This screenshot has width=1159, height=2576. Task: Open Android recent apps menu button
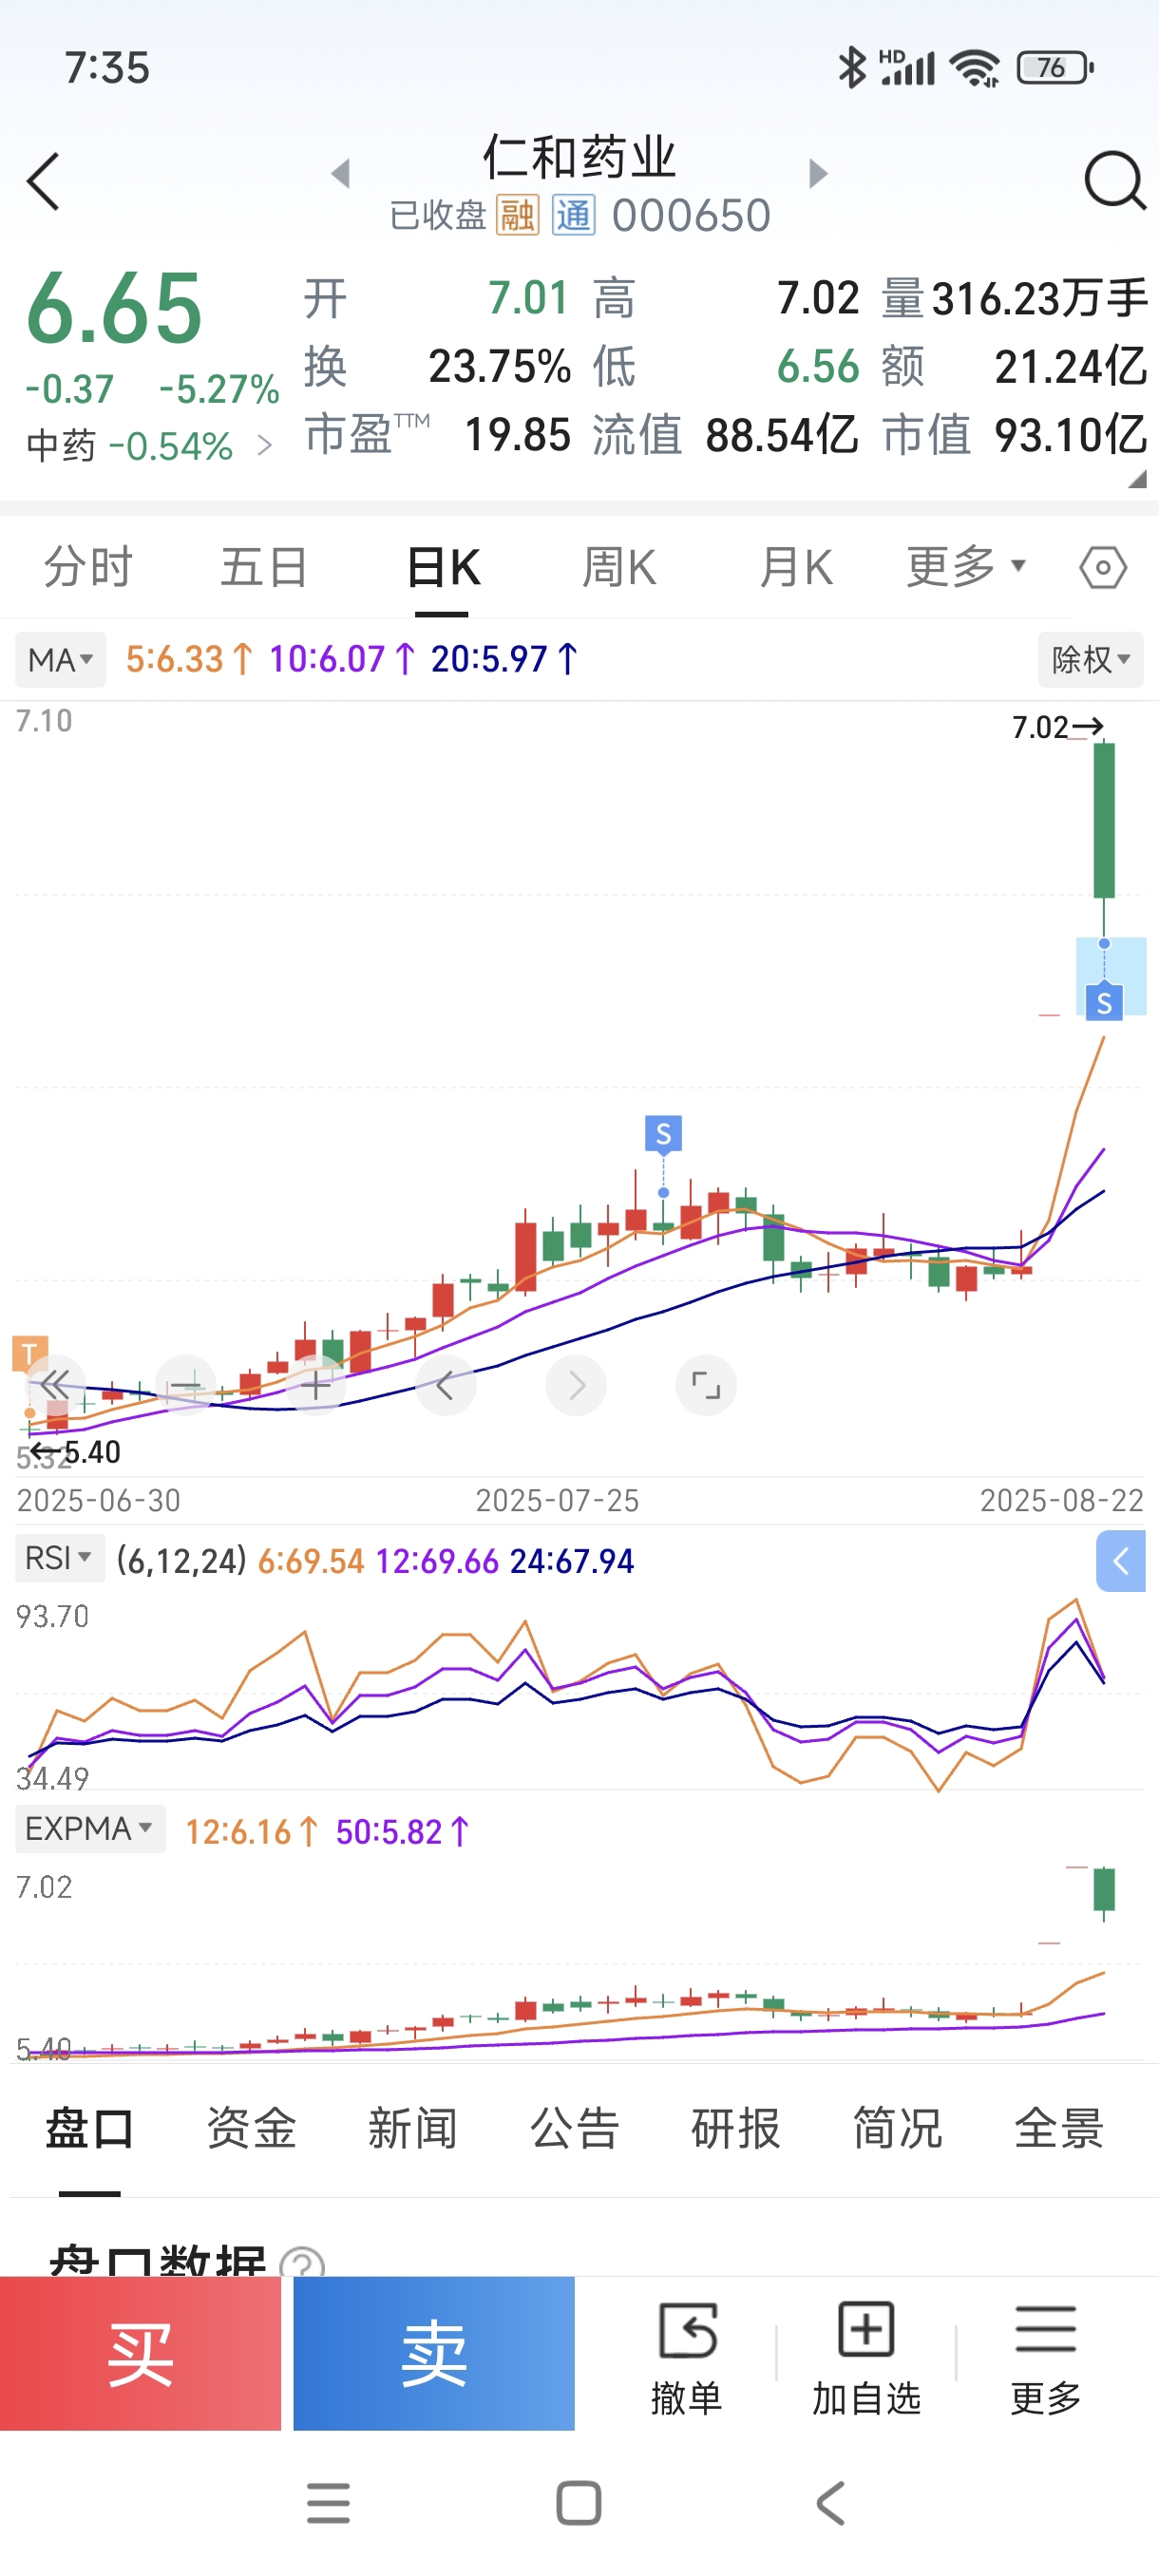(x=328, y=2503)
